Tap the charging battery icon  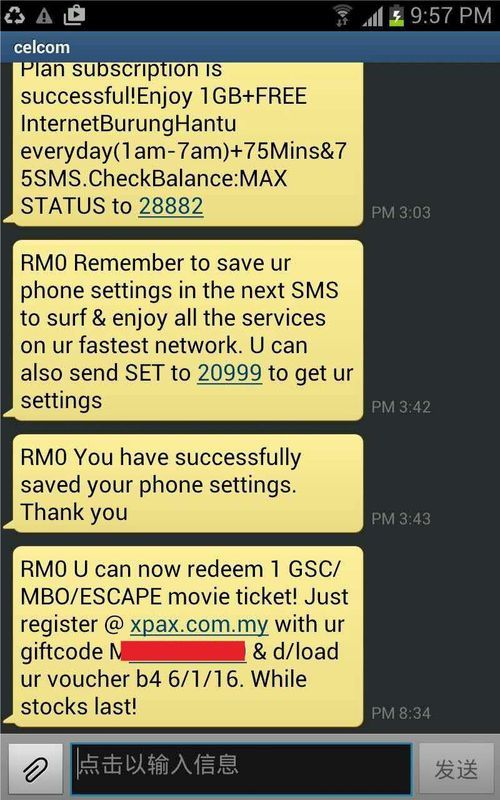[x=396, y=16]
